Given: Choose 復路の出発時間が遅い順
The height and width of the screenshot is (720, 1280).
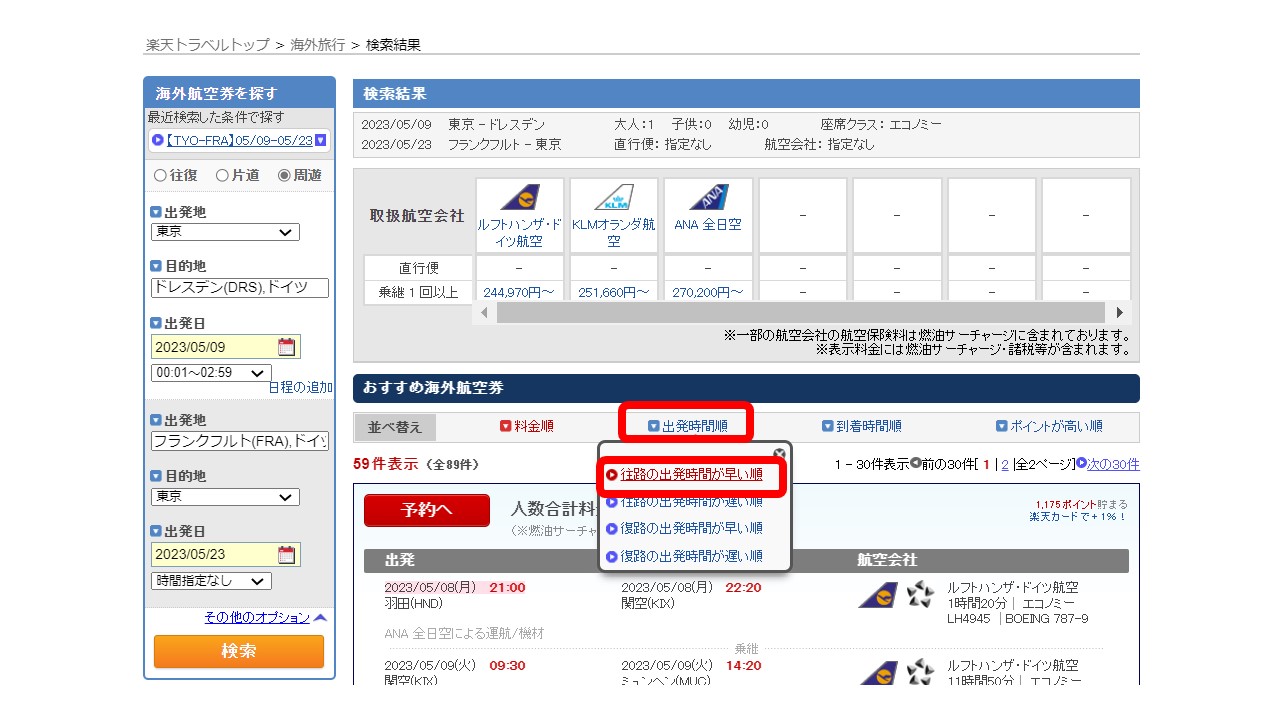Looking at the screenshot, I should point(685,556).
